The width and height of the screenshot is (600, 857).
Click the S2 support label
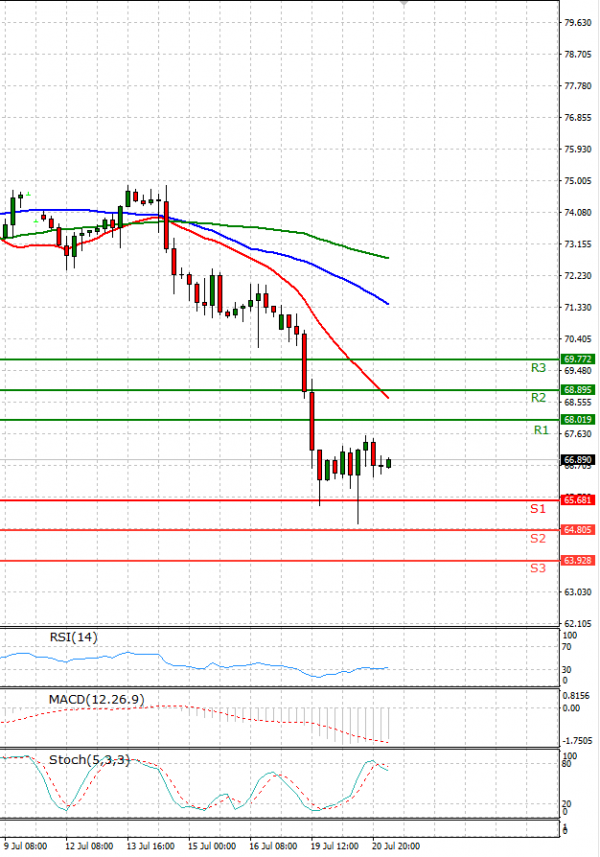tap(538, 538)
